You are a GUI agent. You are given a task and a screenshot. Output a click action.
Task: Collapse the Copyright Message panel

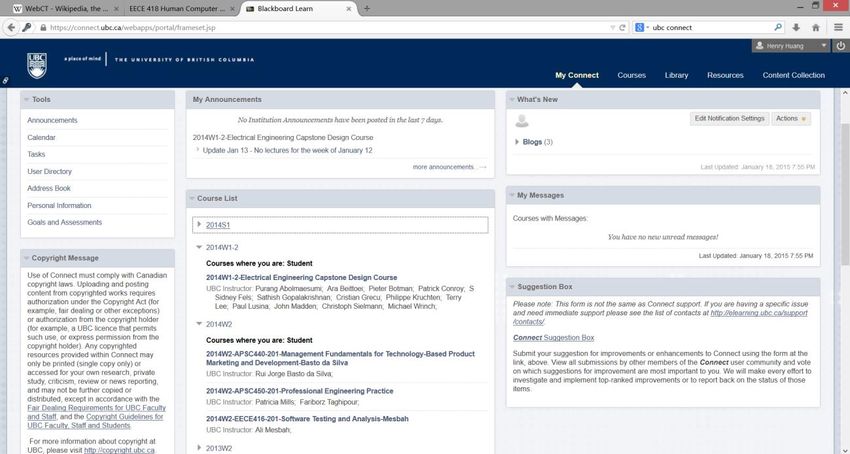coord(25,258)
